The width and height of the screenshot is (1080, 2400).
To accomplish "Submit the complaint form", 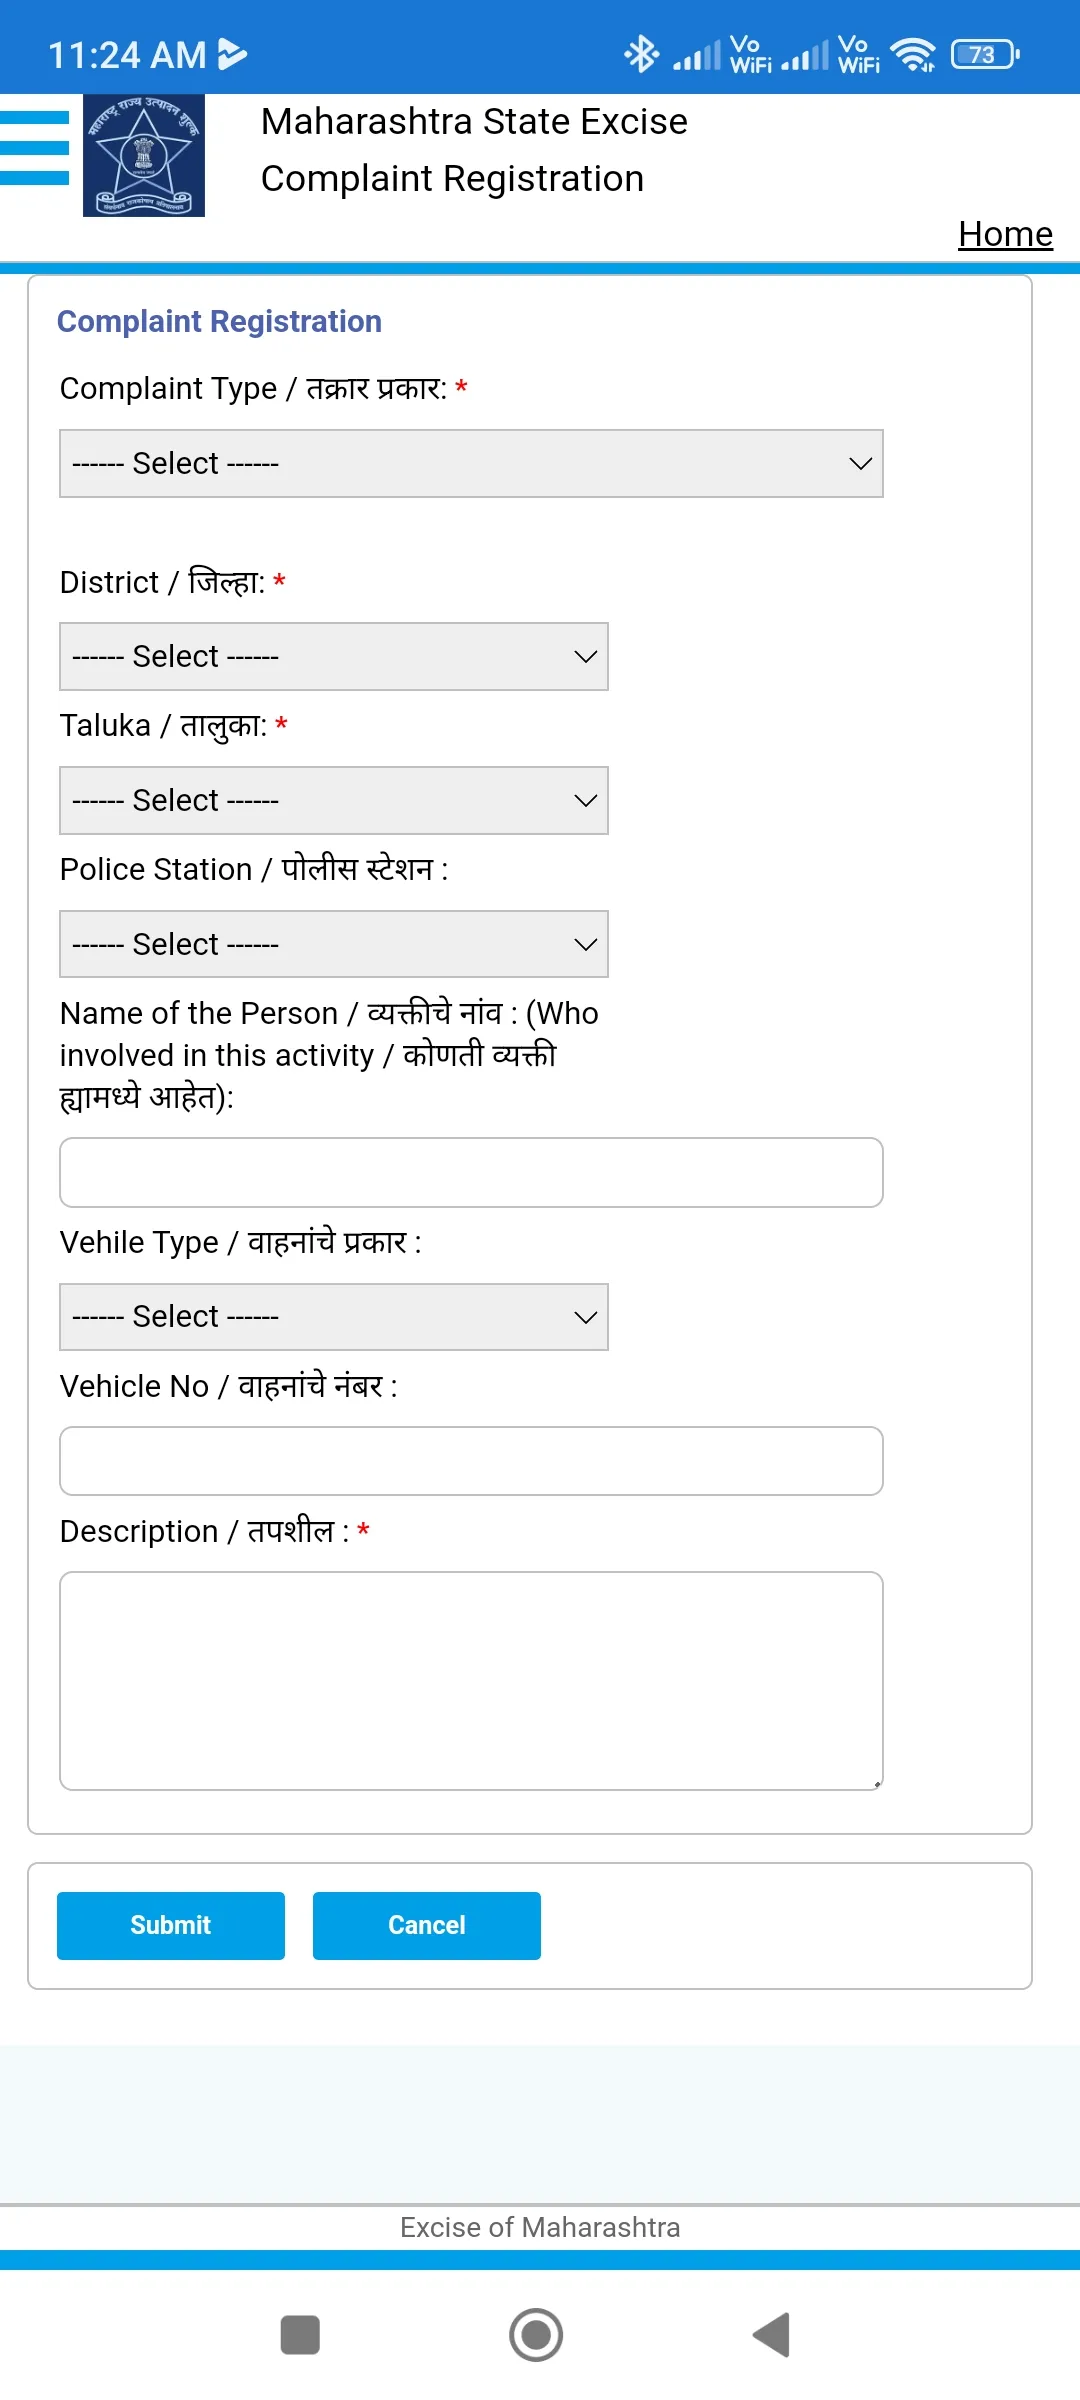I will click(x=171, y=1925).
